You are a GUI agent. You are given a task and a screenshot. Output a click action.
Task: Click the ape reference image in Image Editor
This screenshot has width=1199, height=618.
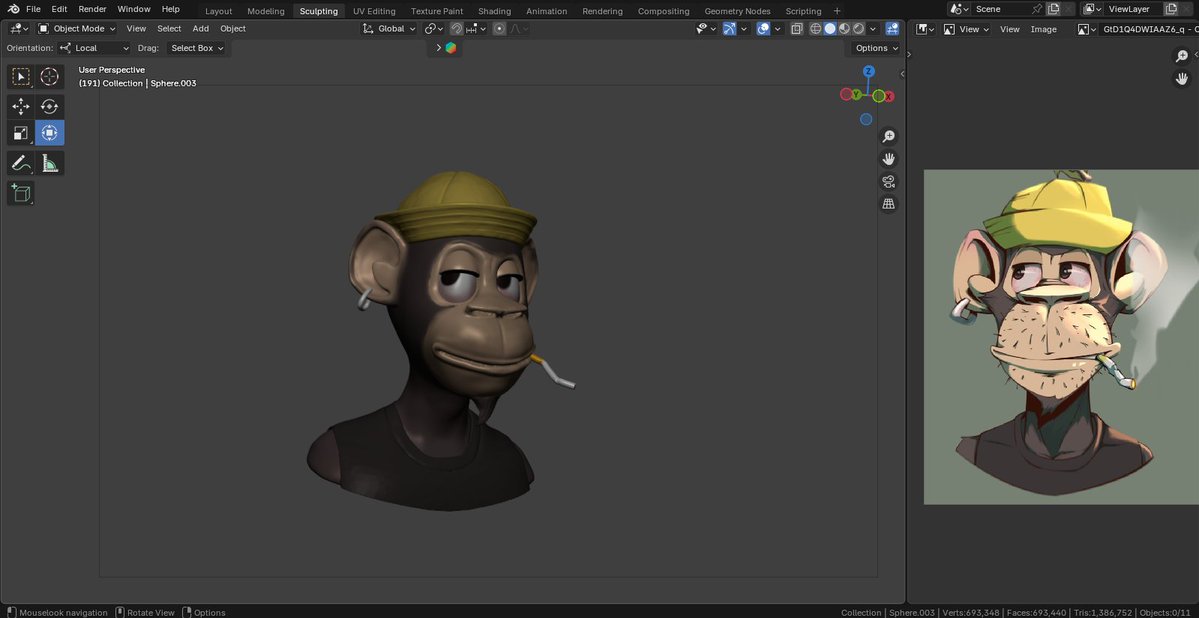1061,337
